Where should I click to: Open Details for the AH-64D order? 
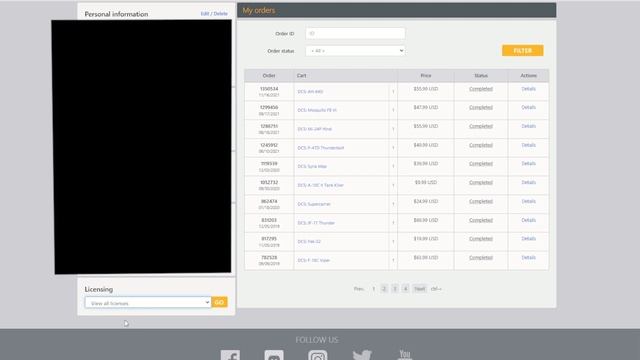coord(528,89)
